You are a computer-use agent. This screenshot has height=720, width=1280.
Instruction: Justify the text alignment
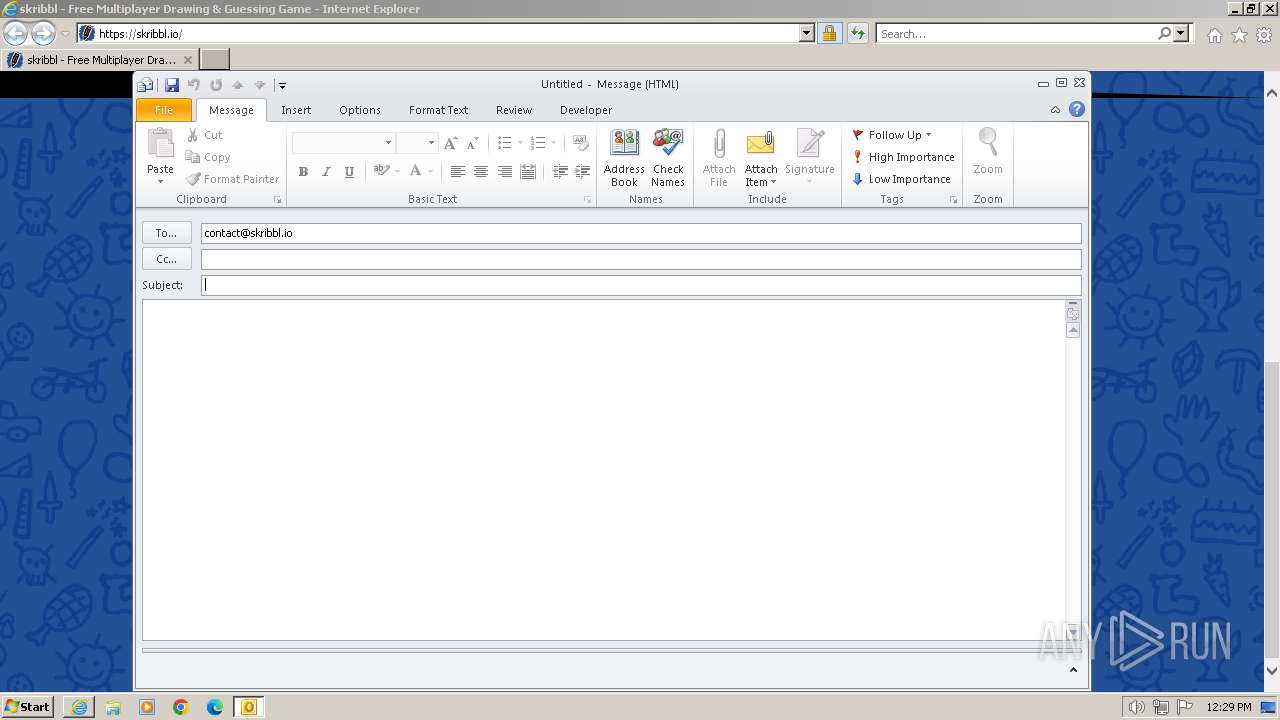(x=528, y=172)
